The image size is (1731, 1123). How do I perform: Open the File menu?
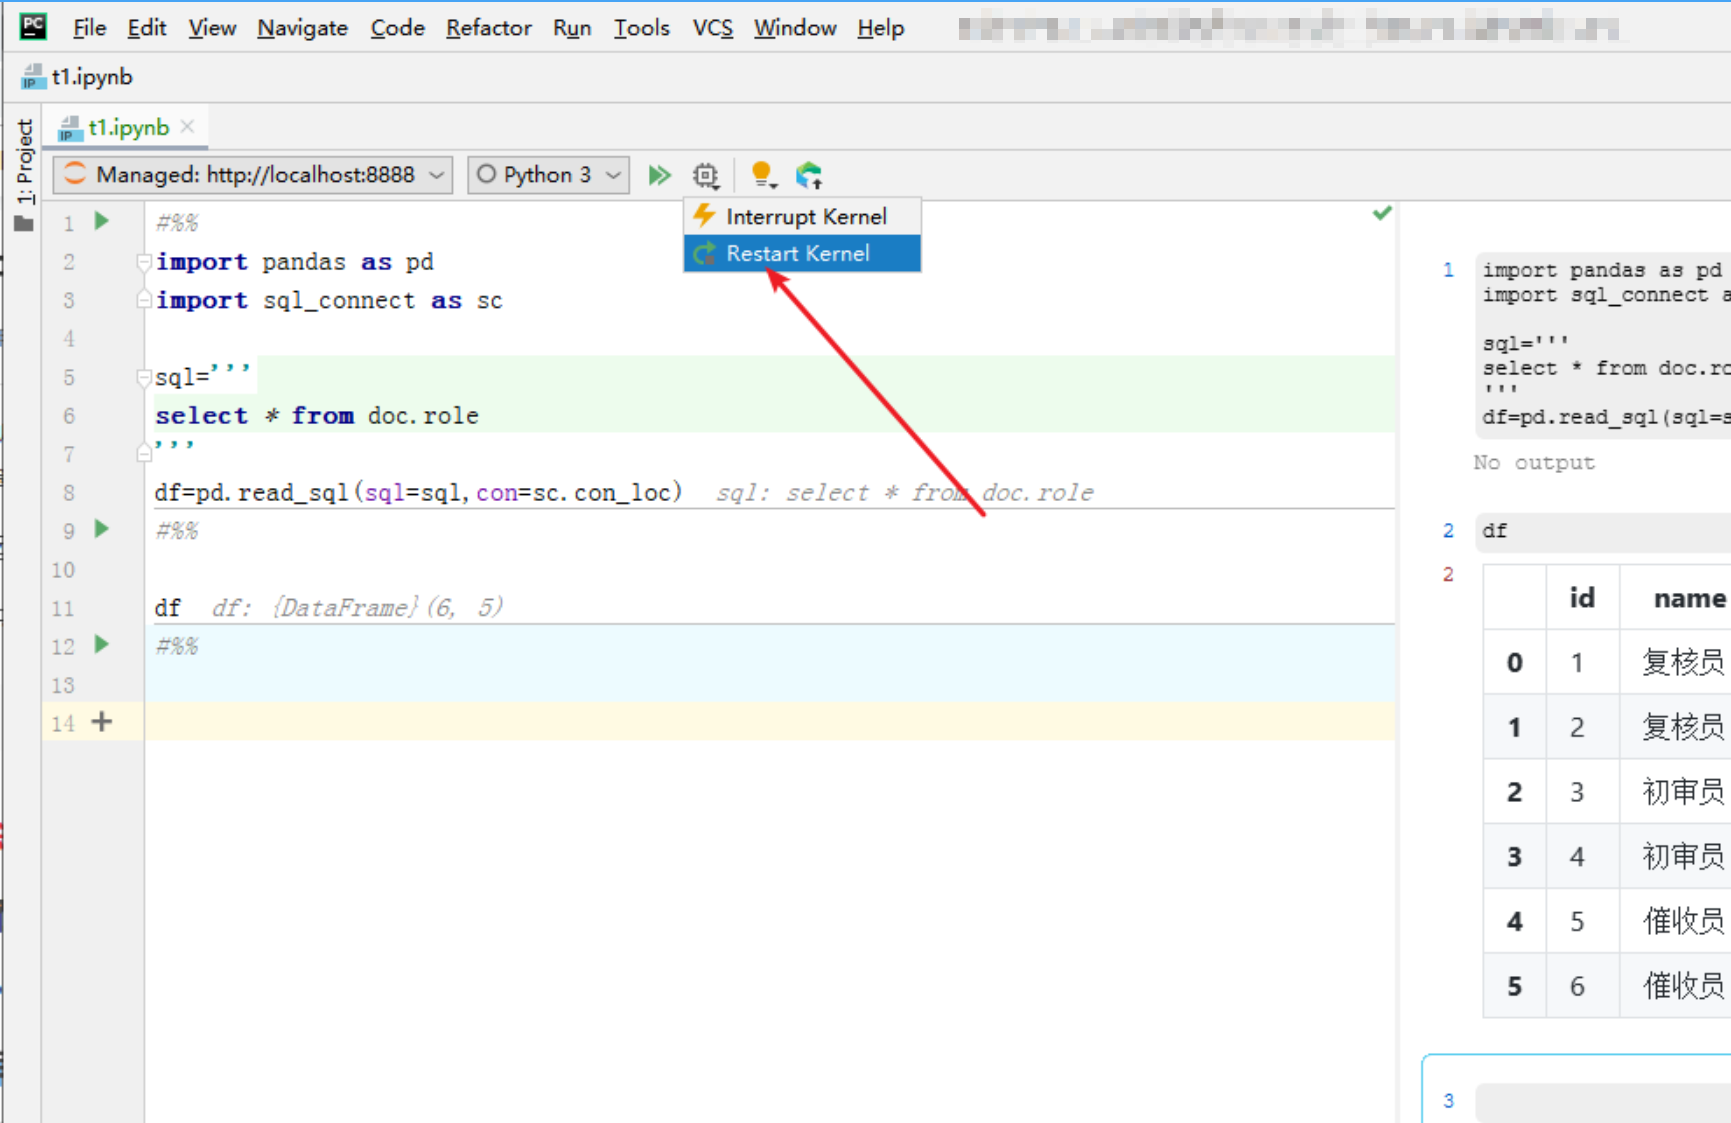coord(89,28)
